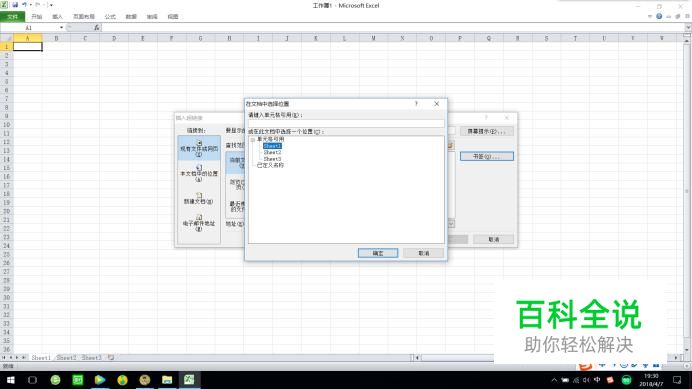Click the fx Insert Function icon
Image resolution: width=692 pixels, height=389 pixels.
click(97, 28)
